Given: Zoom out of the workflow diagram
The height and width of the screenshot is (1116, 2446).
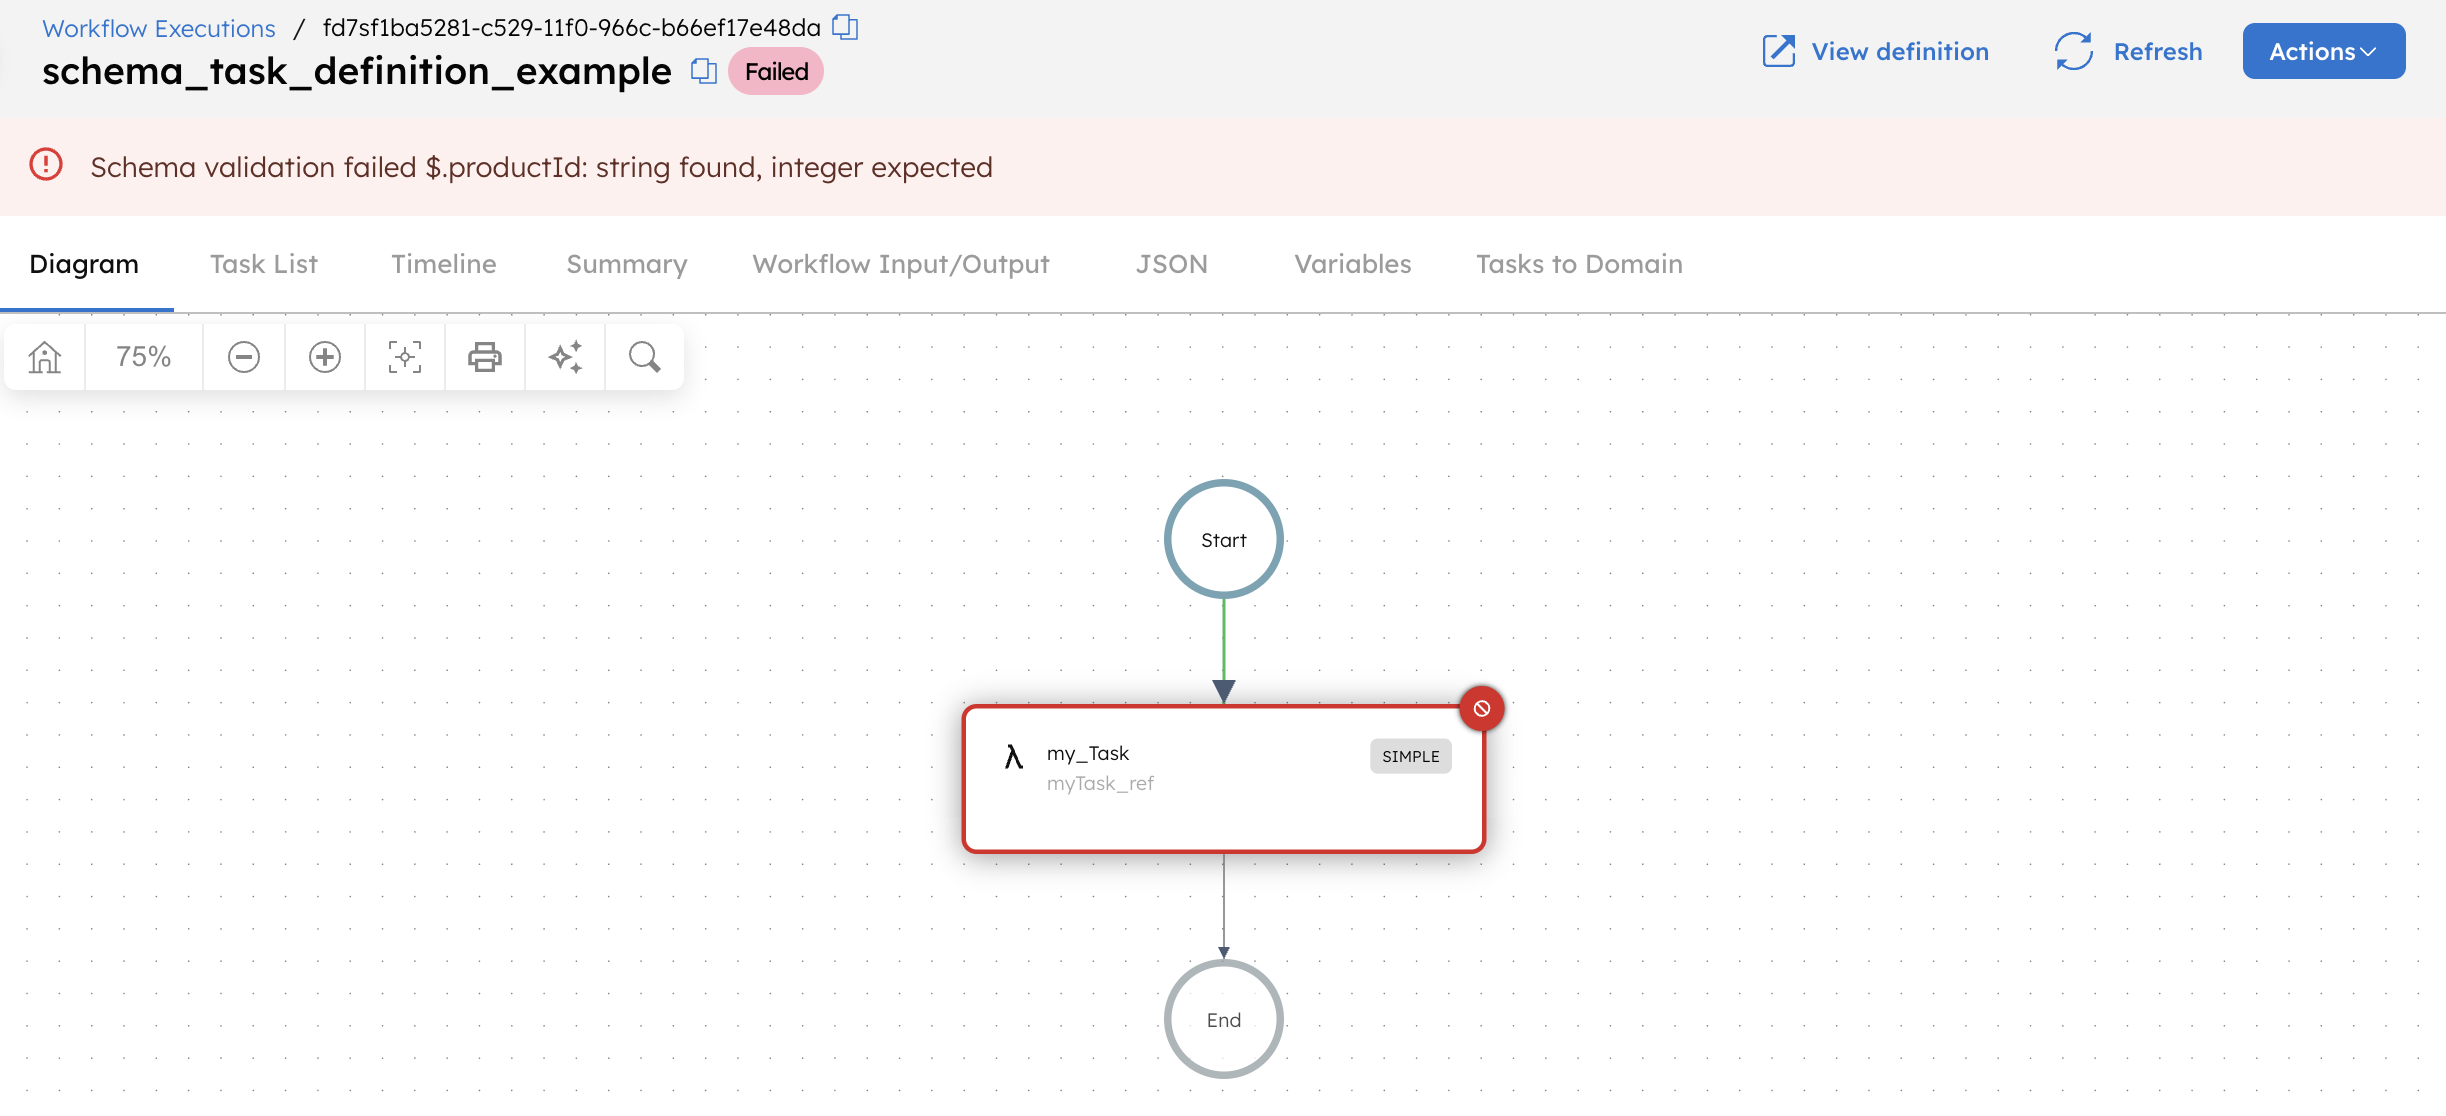Looking at the screenshot, I should click(x=243, y=356).
